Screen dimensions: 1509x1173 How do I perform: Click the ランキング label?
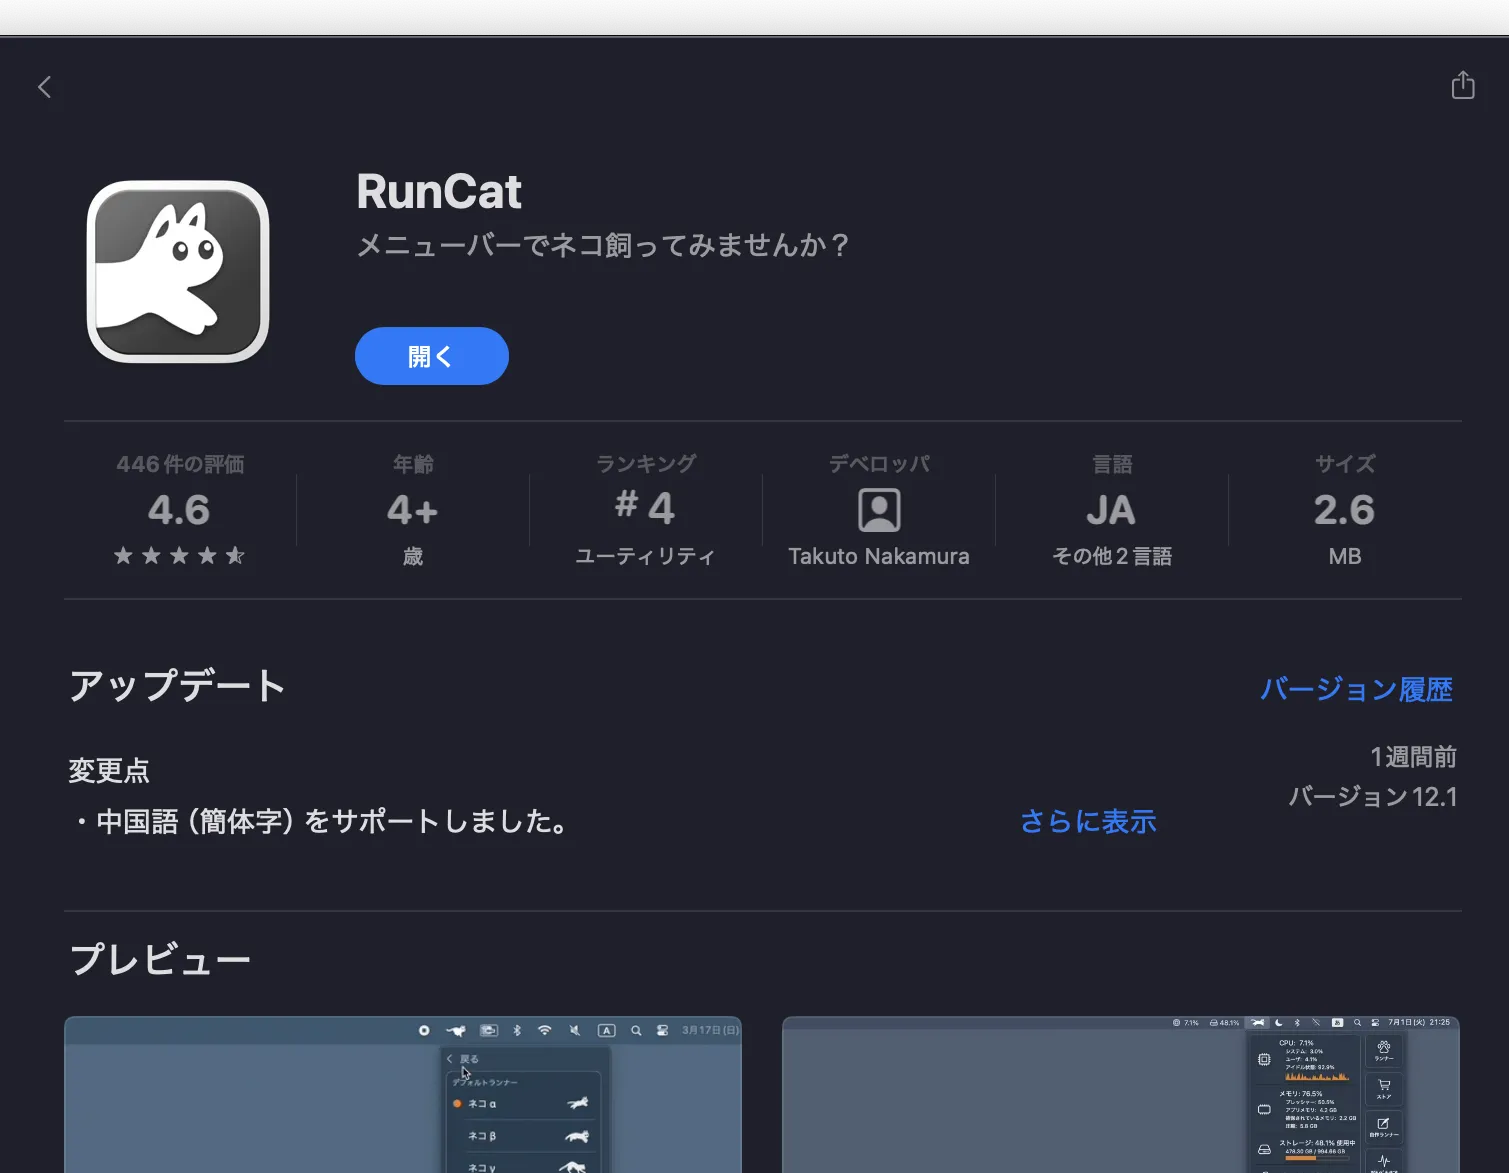click(645, 464)
